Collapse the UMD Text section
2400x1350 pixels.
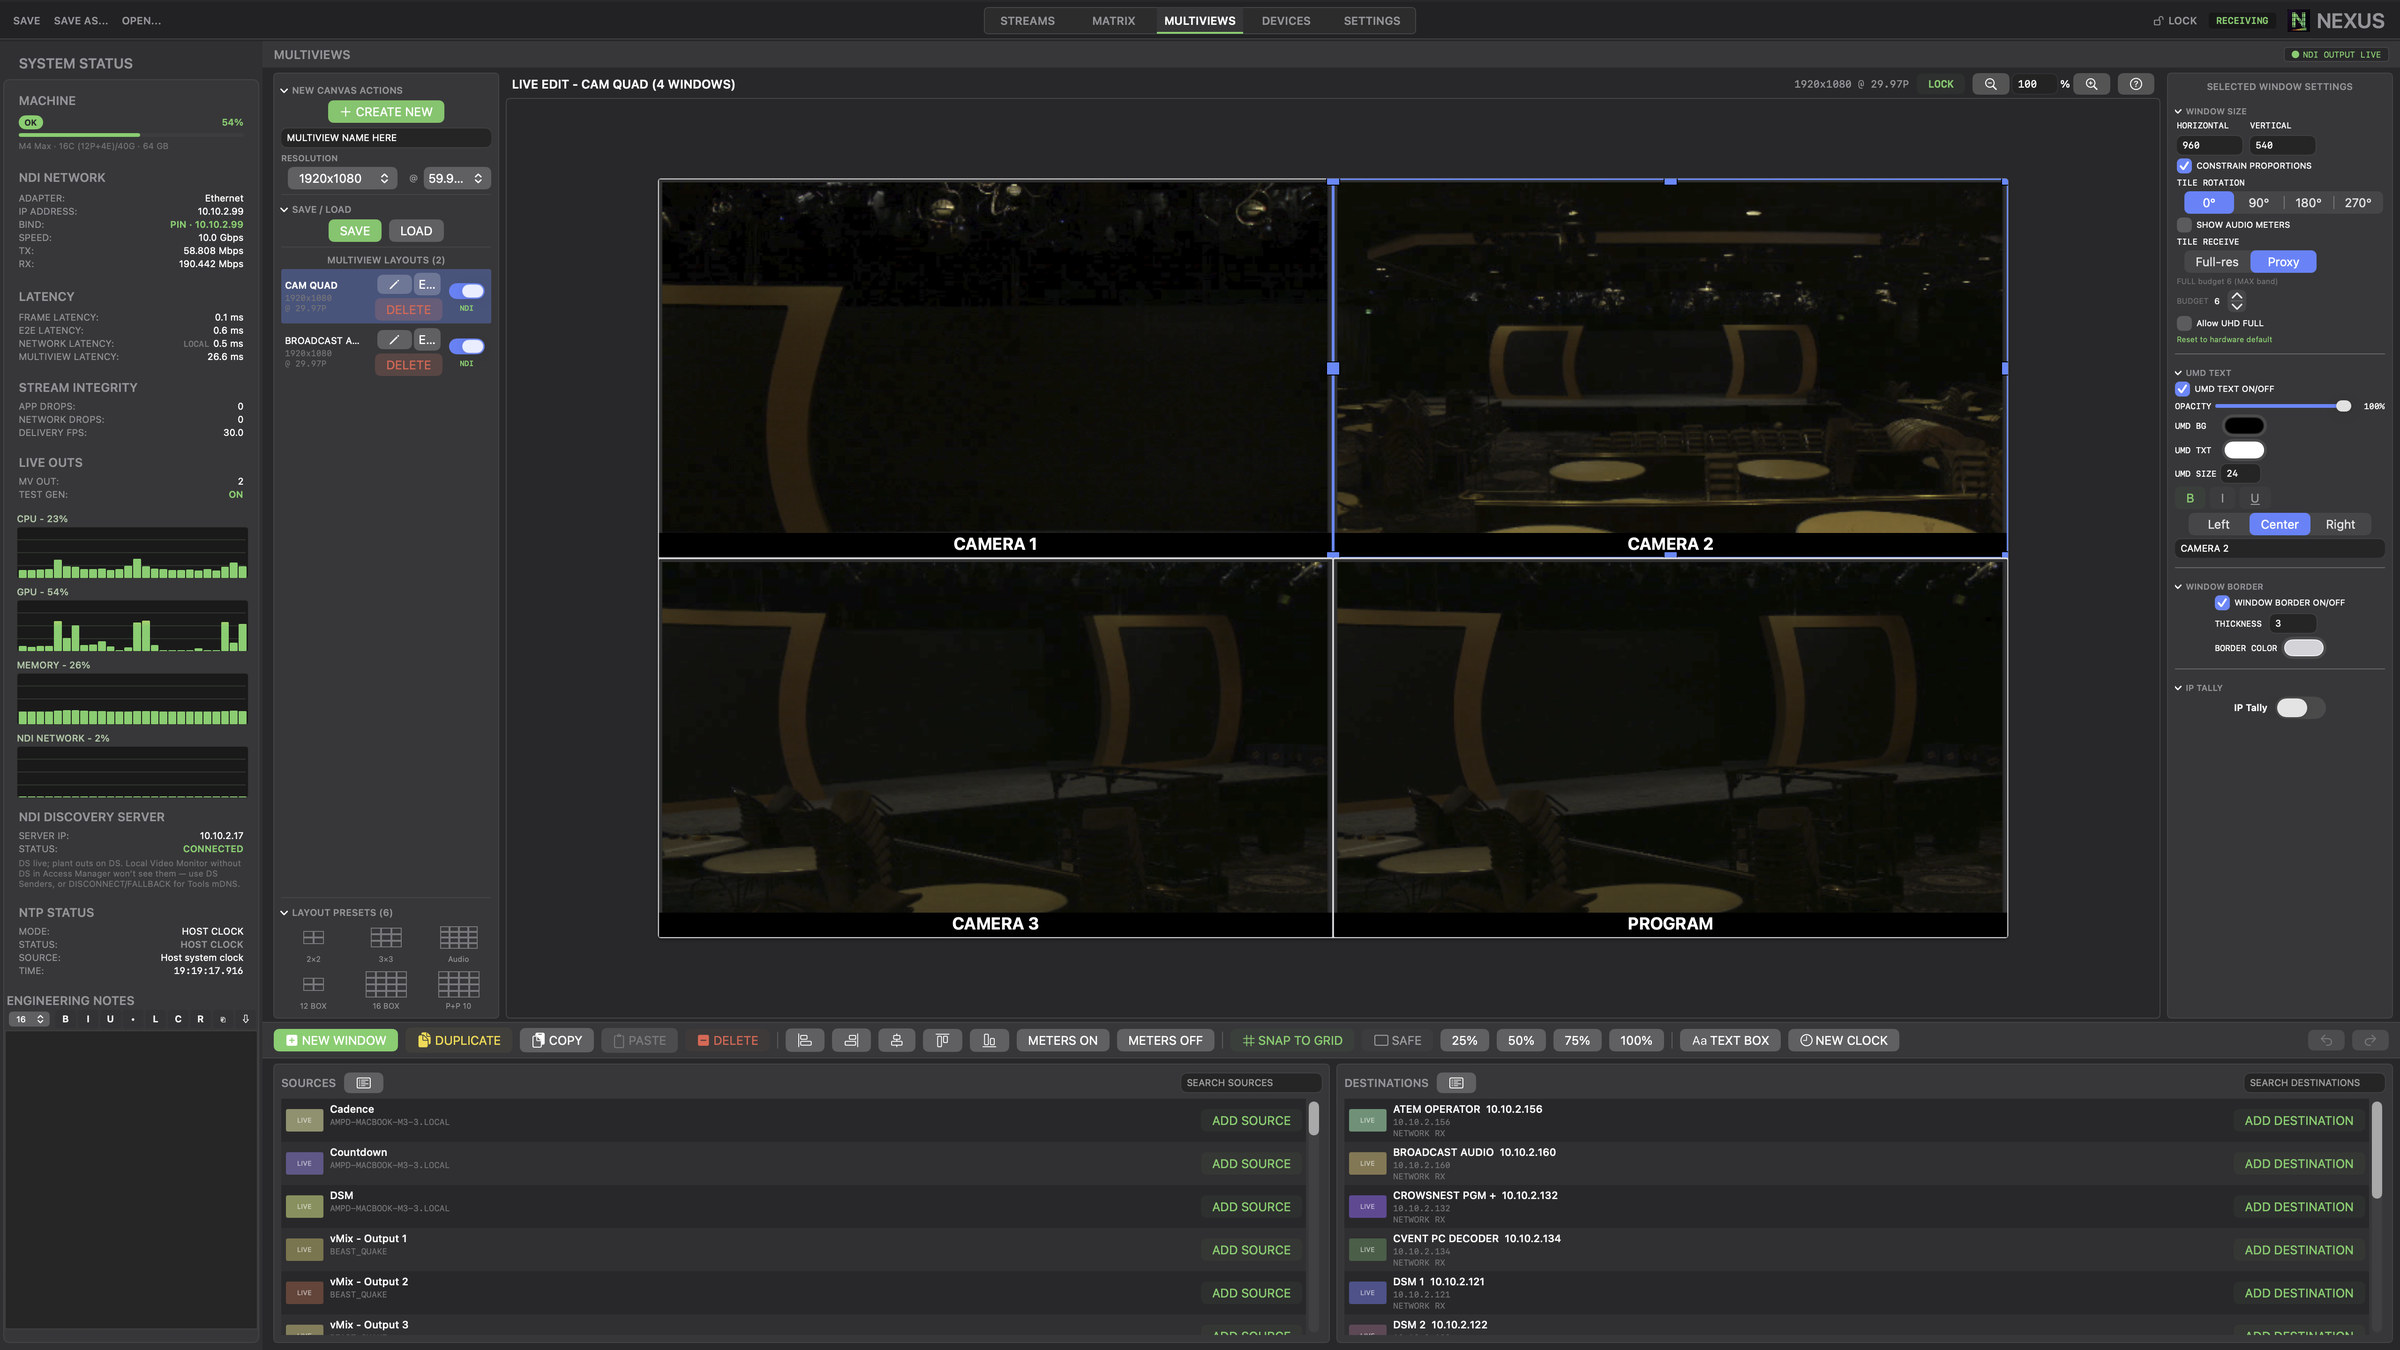[x=2178, y=373]
